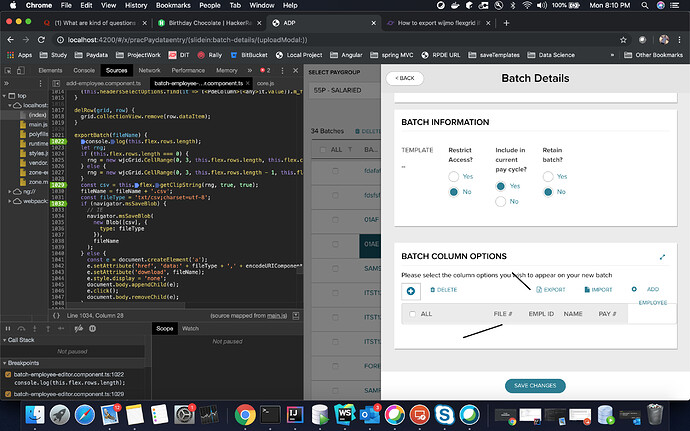Select No for Restrict Access
Viewport: 690px width, 431px height.
[x=454, y=192]
